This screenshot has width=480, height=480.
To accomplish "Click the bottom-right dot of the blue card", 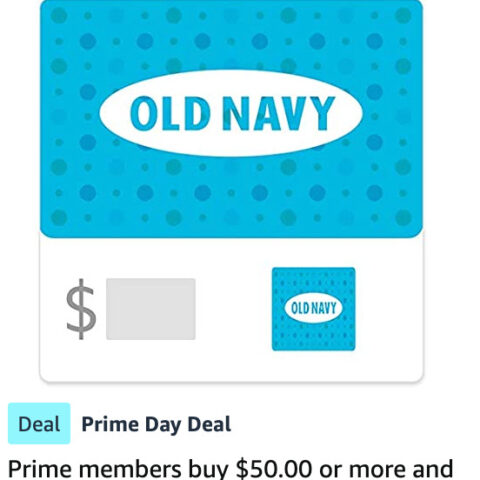I will coord(403,217).
